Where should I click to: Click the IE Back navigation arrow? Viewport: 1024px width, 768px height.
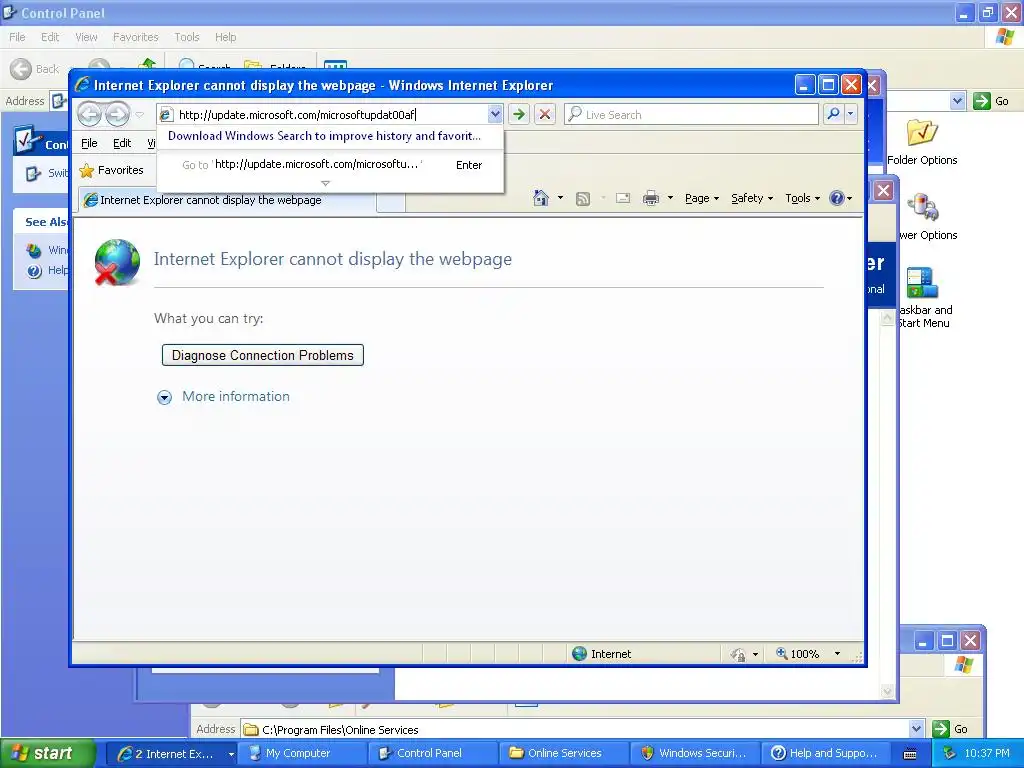89,114
